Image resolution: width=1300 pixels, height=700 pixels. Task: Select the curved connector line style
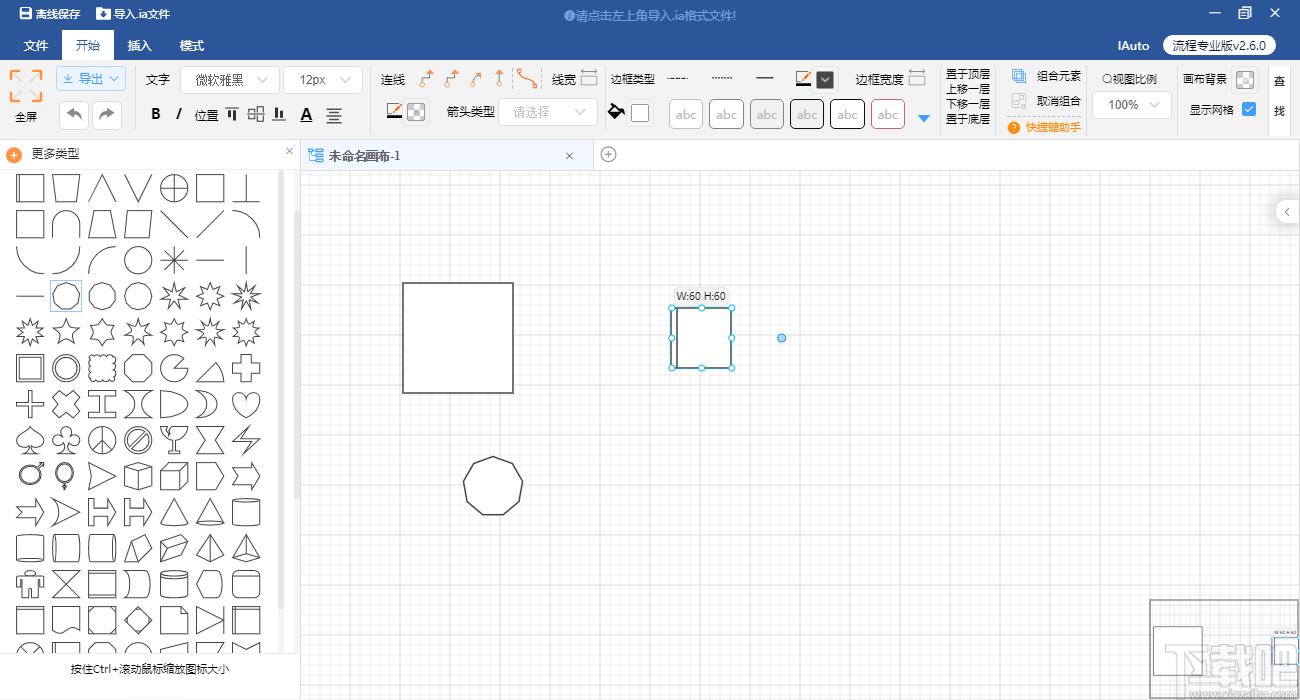coord(527,78)
